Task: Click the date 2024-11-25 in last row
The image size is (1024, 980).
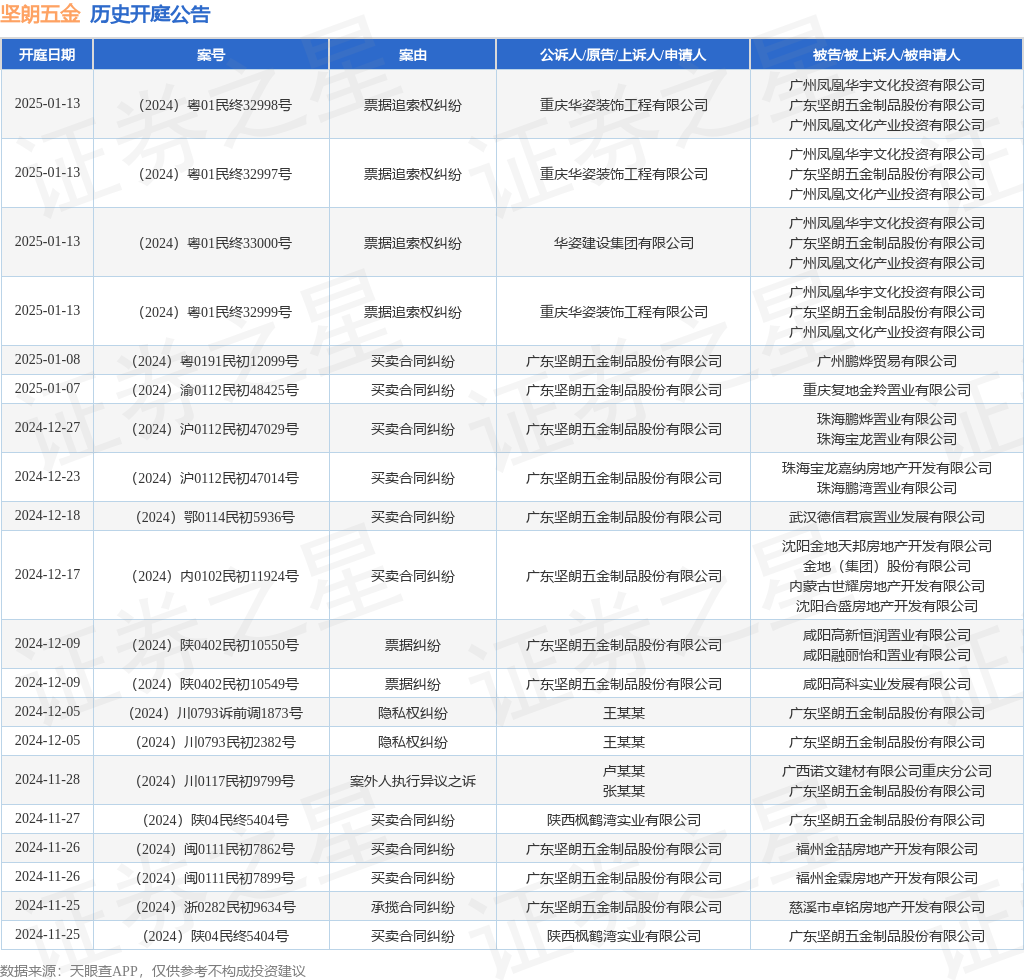Action: click(47, 934)
